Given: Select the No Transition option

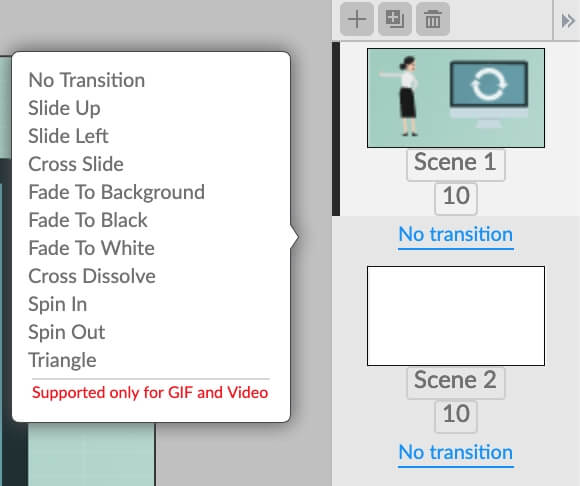Looking at the screenshot, I should click(87, 80).
